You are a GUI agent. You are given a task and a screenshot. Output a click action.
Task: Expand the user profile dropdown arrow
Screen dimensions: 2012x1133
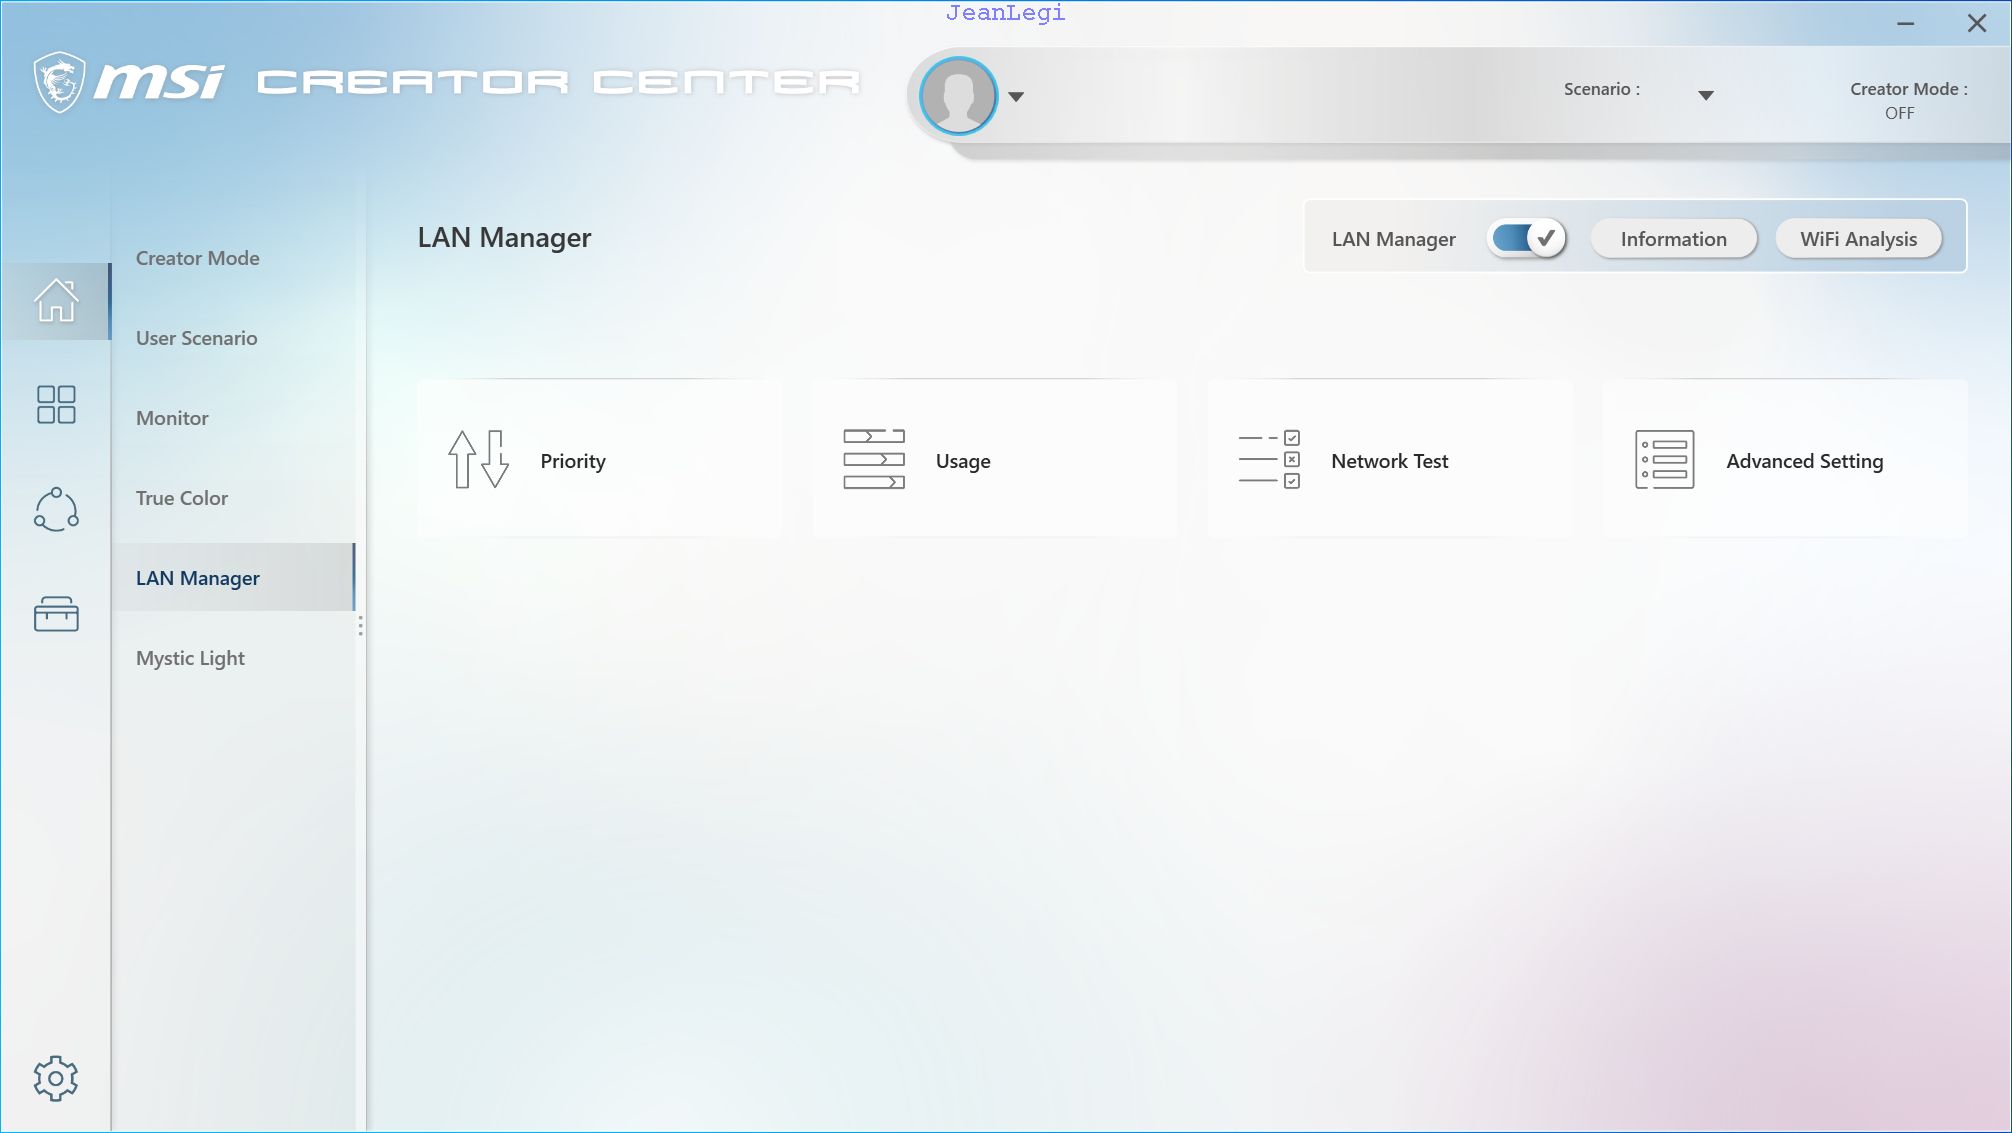click(1016, 97)
